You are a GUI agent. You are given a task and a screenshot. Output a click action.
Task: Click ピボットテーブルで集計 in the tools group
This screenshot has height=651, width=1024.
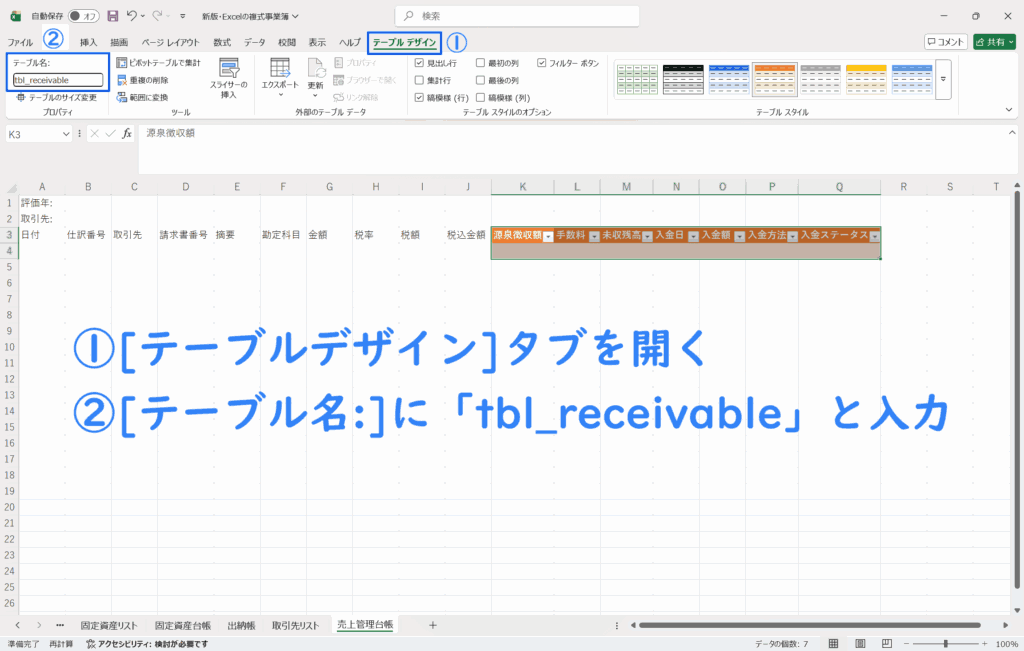158,63
